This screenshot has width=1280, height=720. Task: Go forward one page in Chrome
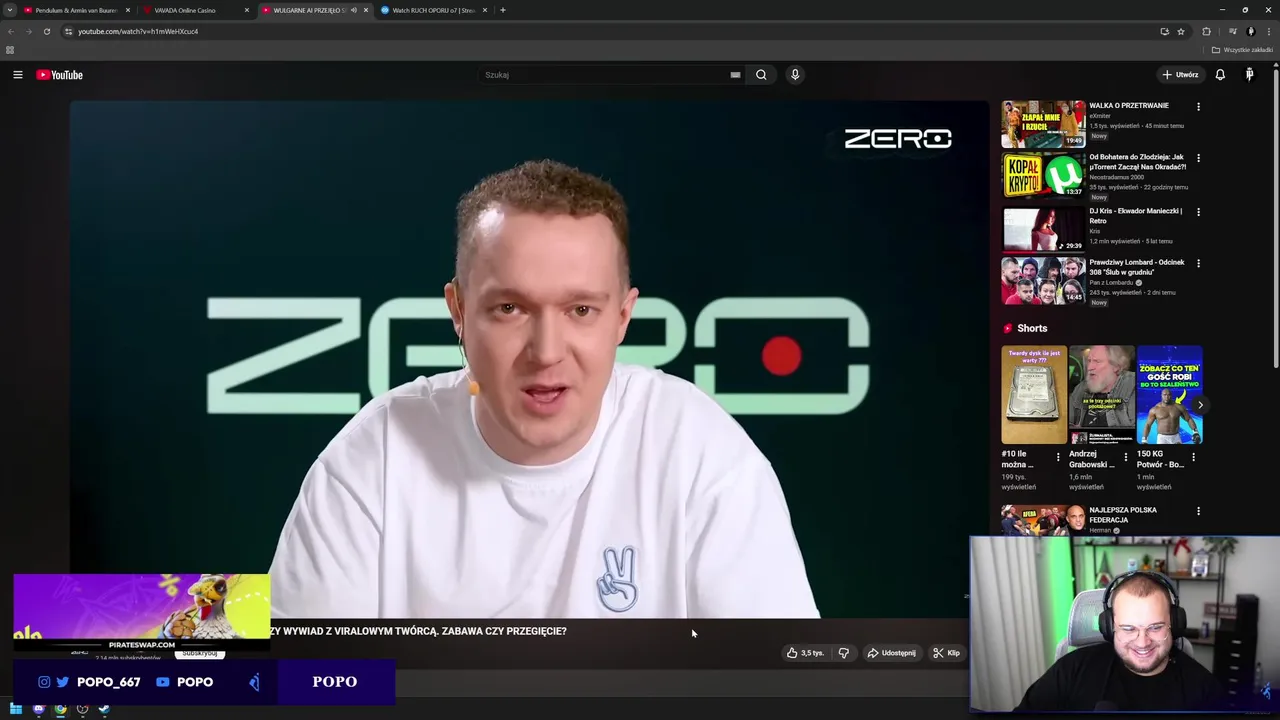click(29, 31)
